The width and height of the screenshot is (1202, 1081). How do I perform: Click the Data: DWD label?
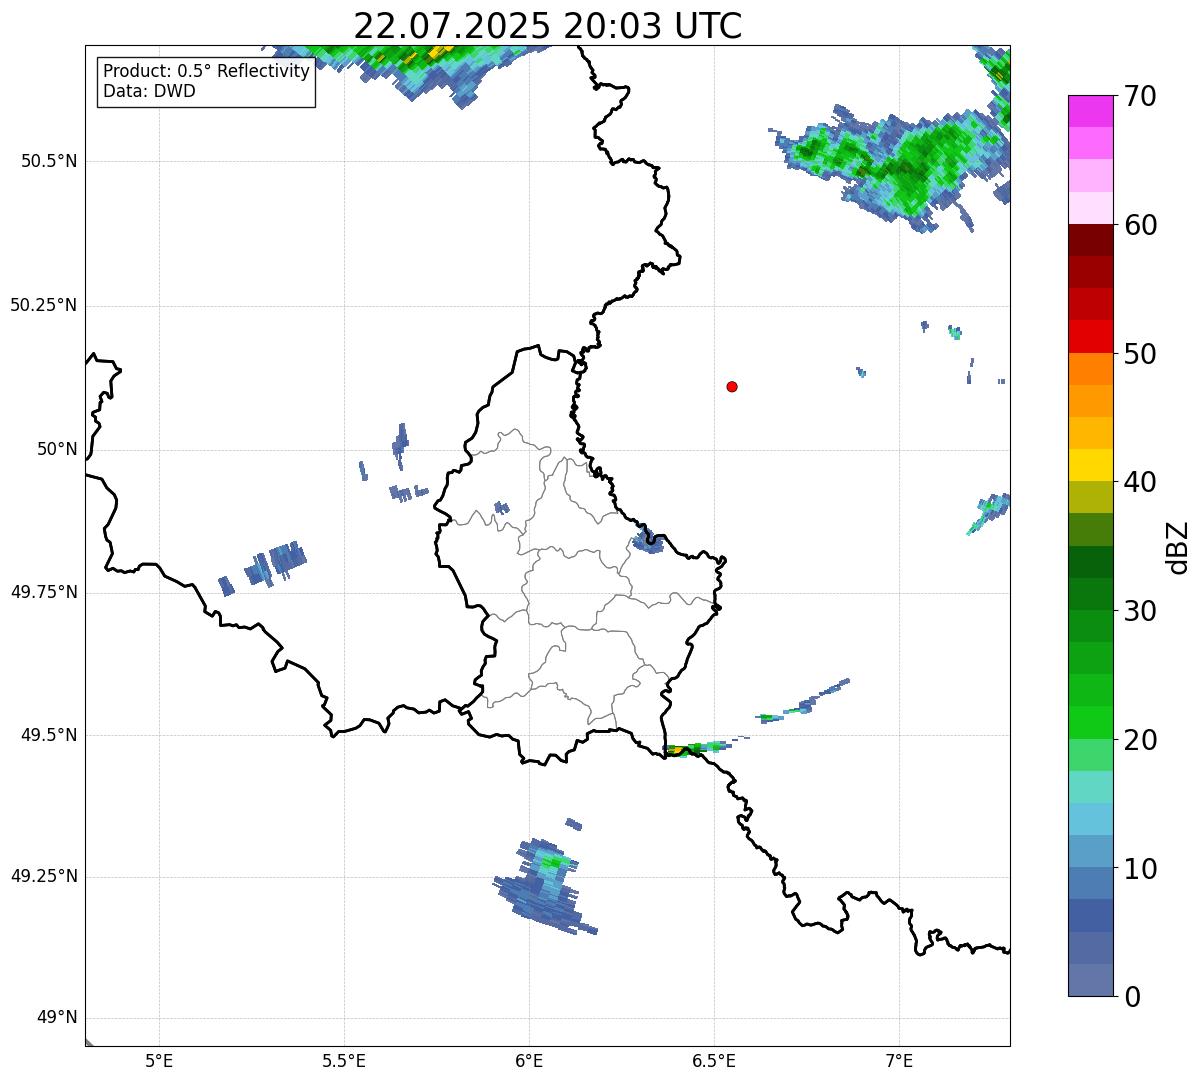(x=149, y=91)
